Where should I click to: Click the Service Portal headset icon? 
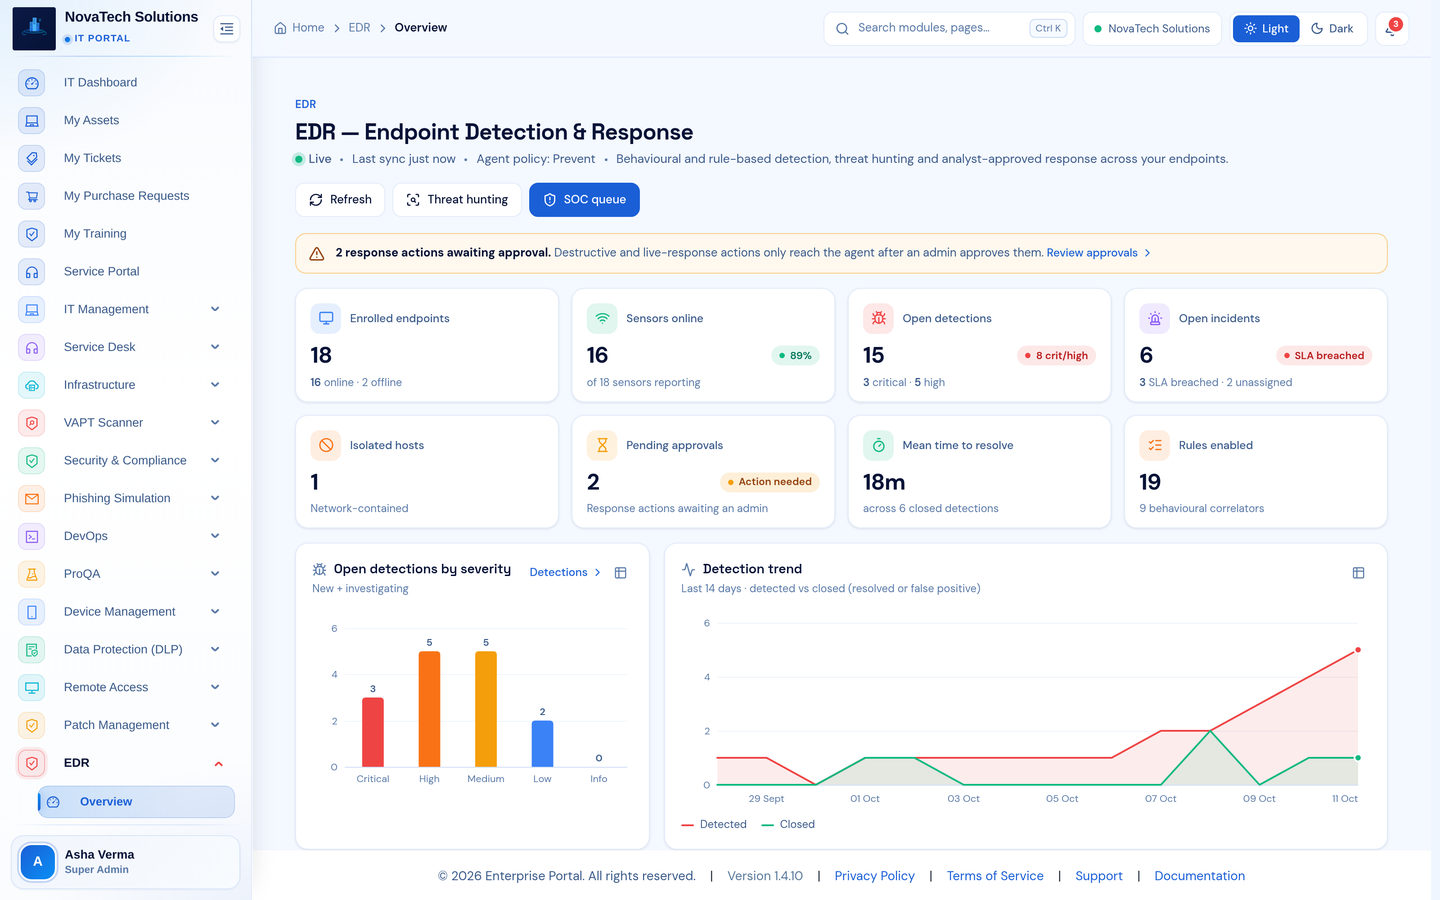tap(32, 272)
